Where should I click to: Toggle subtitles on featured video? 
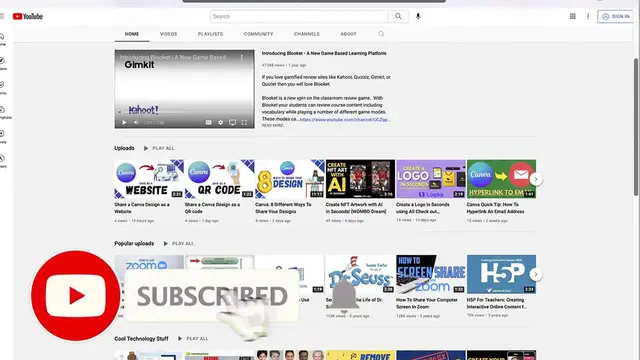point(209,122)
